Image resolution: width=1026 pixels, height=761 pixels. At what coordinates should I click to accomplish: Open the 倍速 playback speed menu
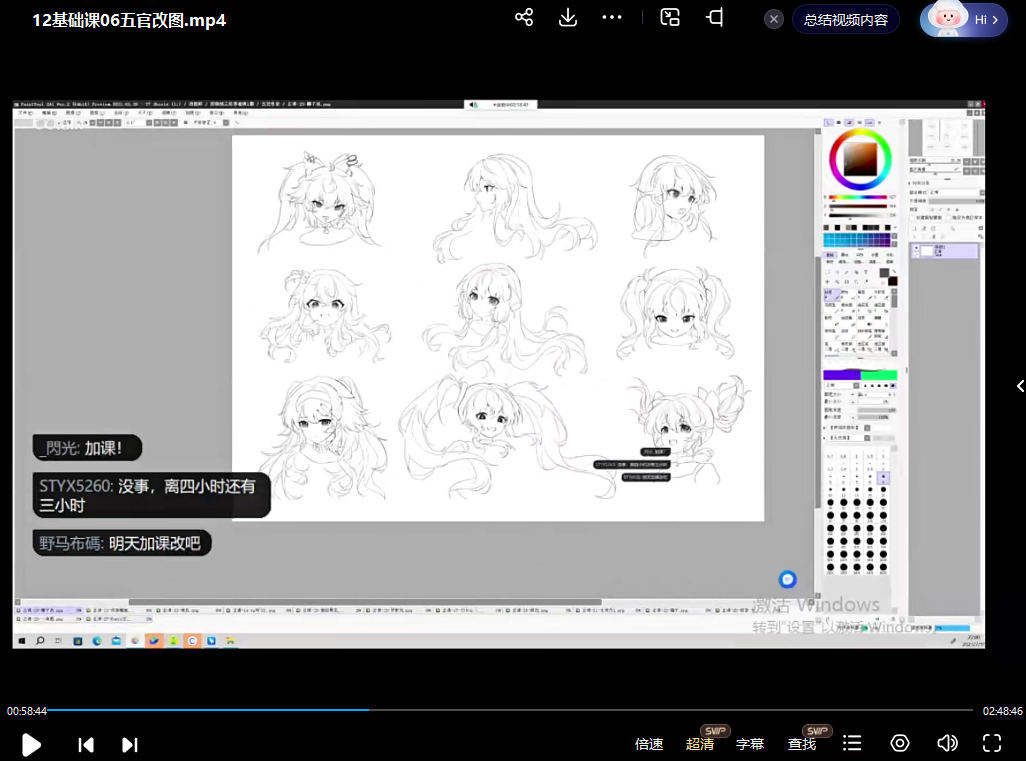649,744
